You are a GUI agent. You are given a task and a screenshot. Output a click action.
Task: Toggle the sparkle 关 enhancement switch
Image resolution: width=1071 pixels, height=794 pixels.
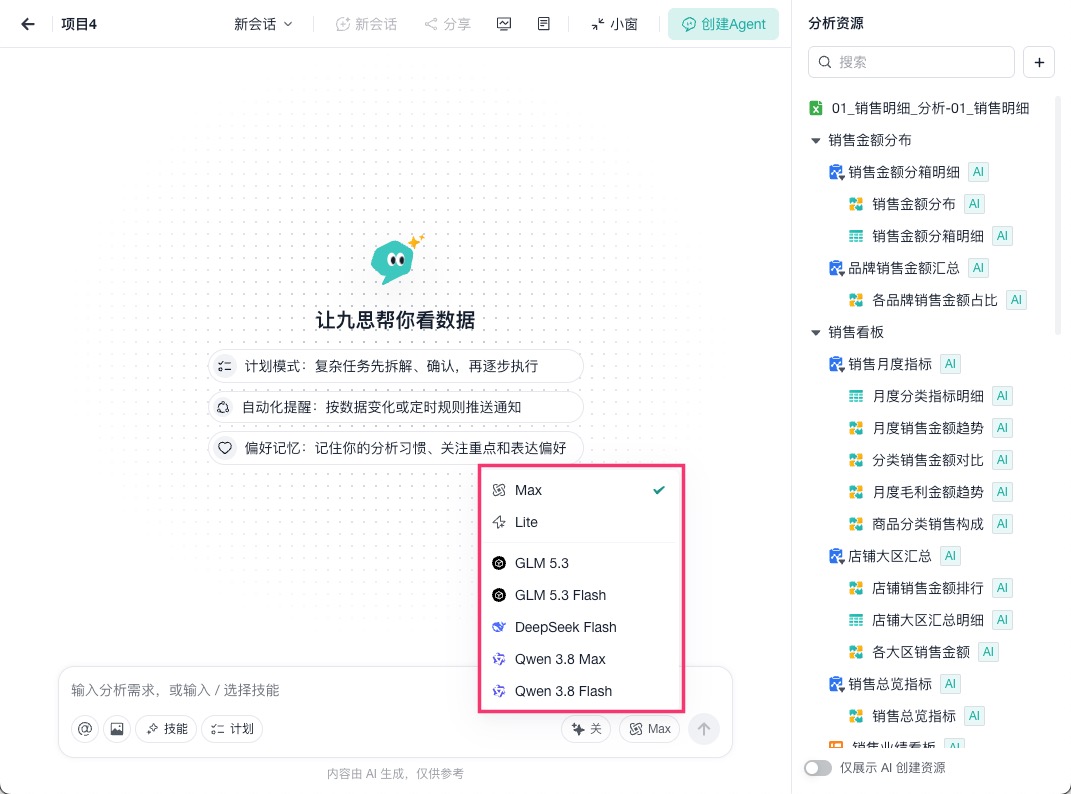586,729
